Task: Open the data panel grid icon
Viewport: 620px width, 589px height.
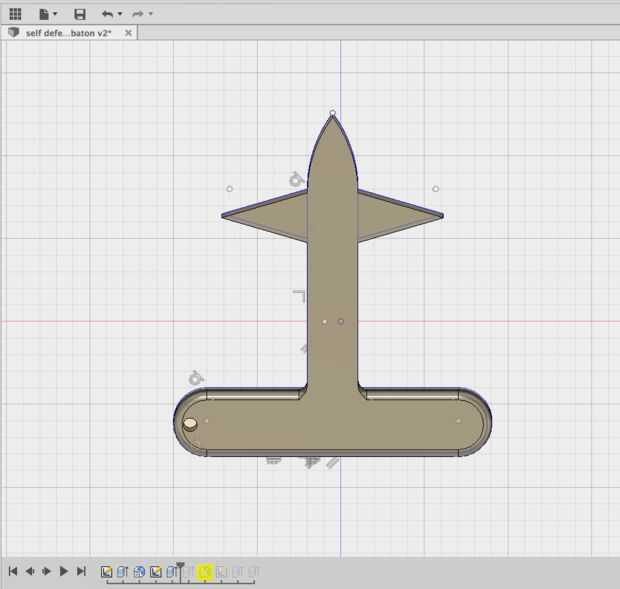Action: [15, 14]
